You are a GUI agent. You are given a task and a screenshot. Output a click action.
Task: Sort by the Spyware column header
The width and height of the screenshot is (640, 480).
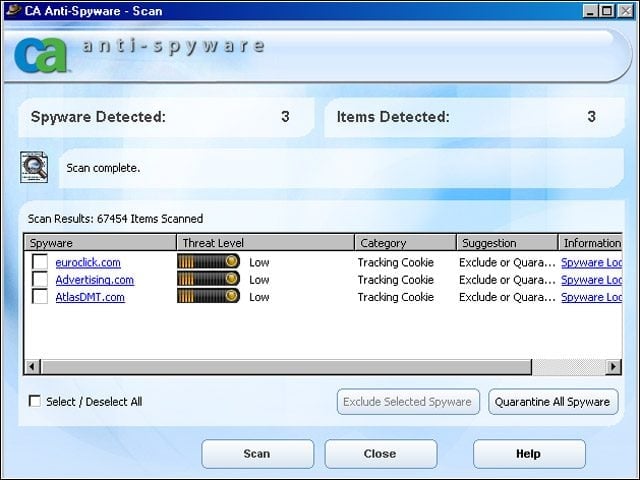coord(100,243)
